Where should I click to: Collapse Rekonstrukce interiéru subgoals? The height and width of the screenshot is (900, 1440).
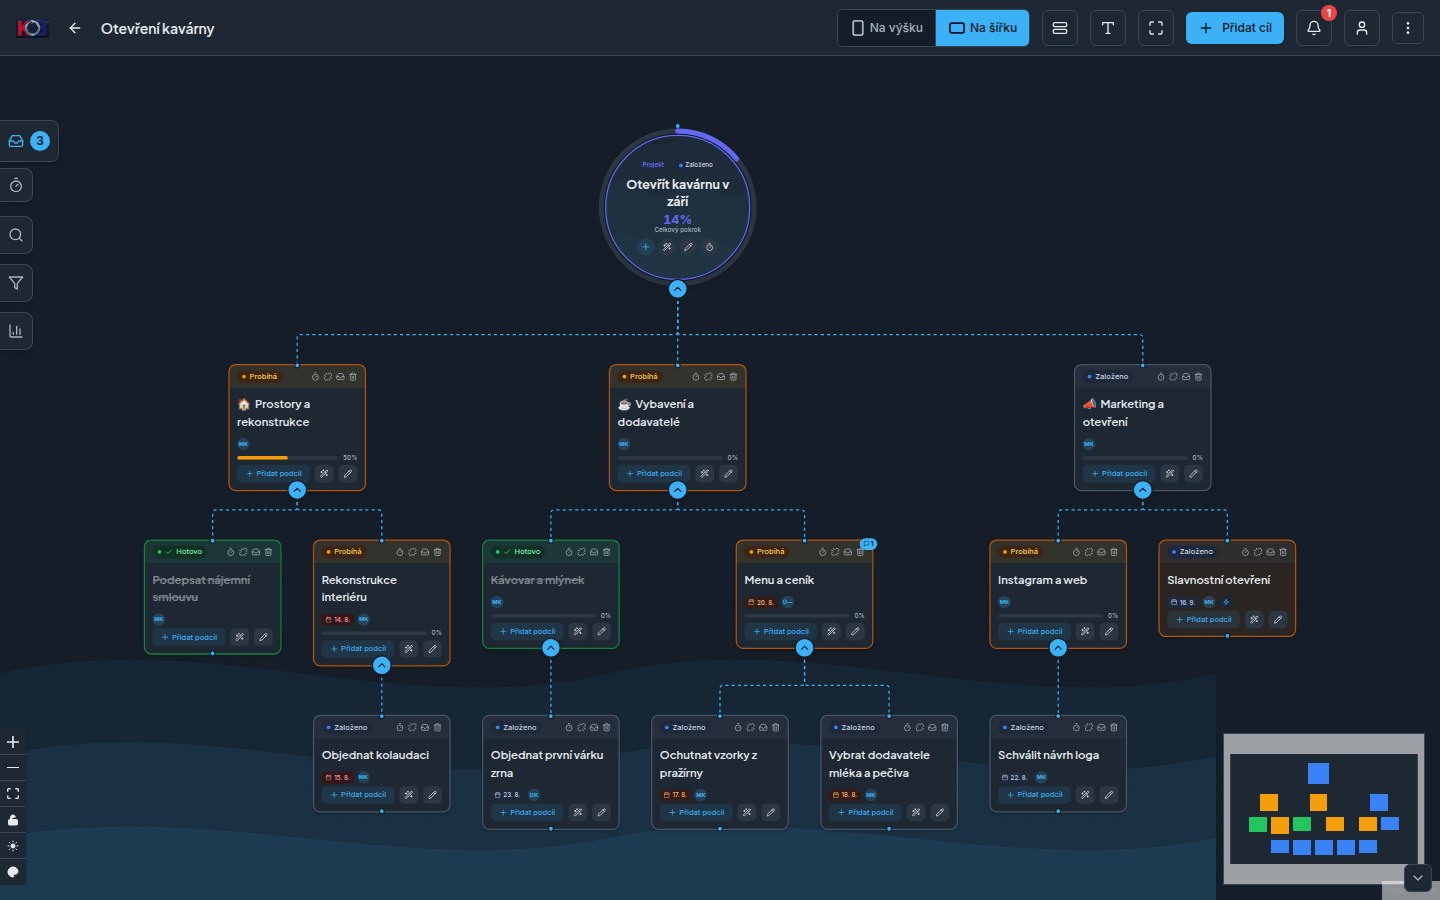click(382, 665)
